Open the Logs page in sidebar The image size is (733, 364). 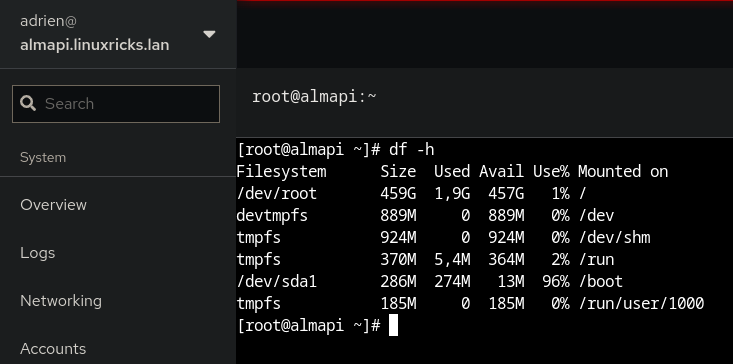tap(37, 253)
